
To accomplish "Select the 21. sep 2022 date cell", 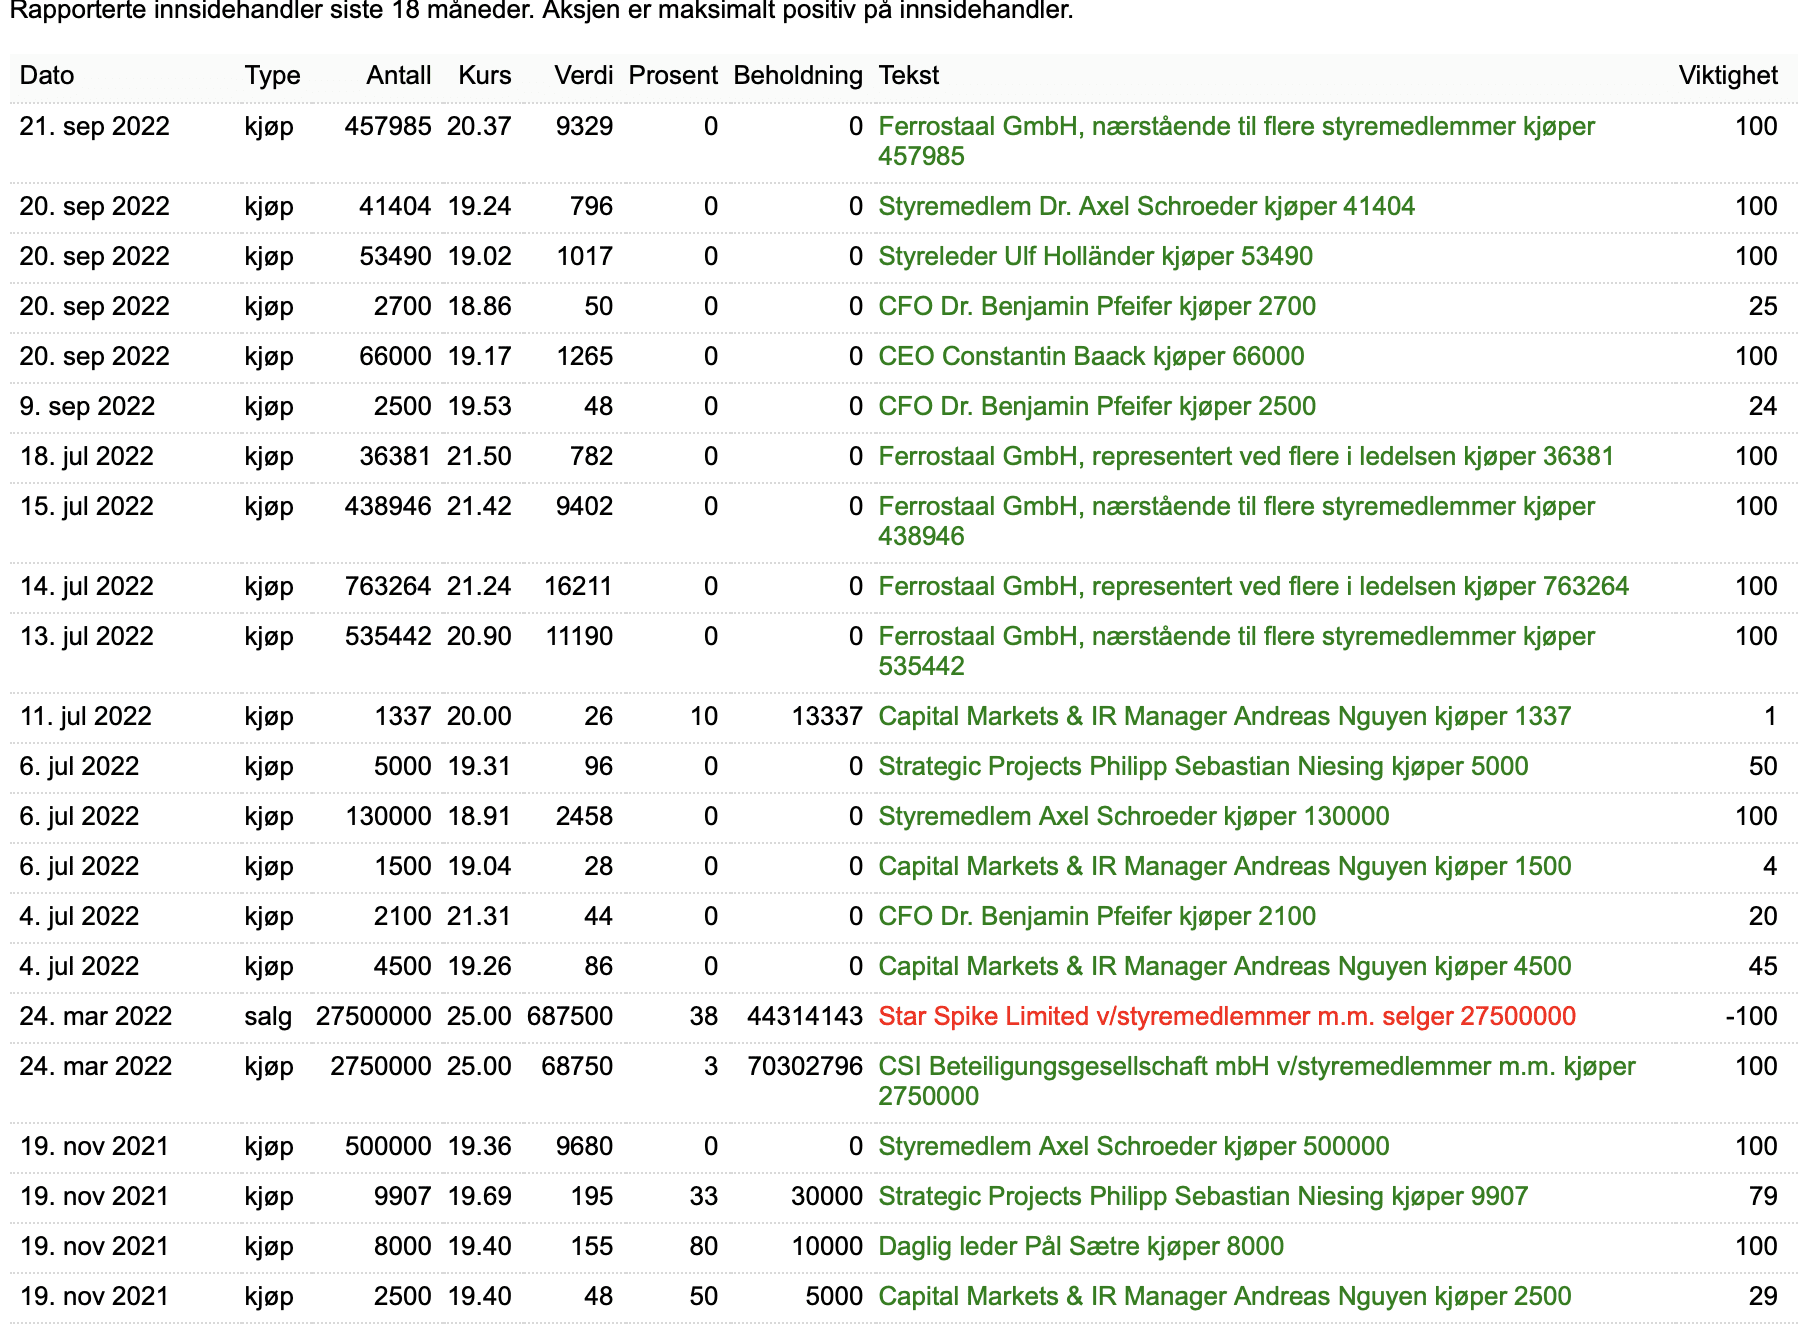I will coord(95,127).
